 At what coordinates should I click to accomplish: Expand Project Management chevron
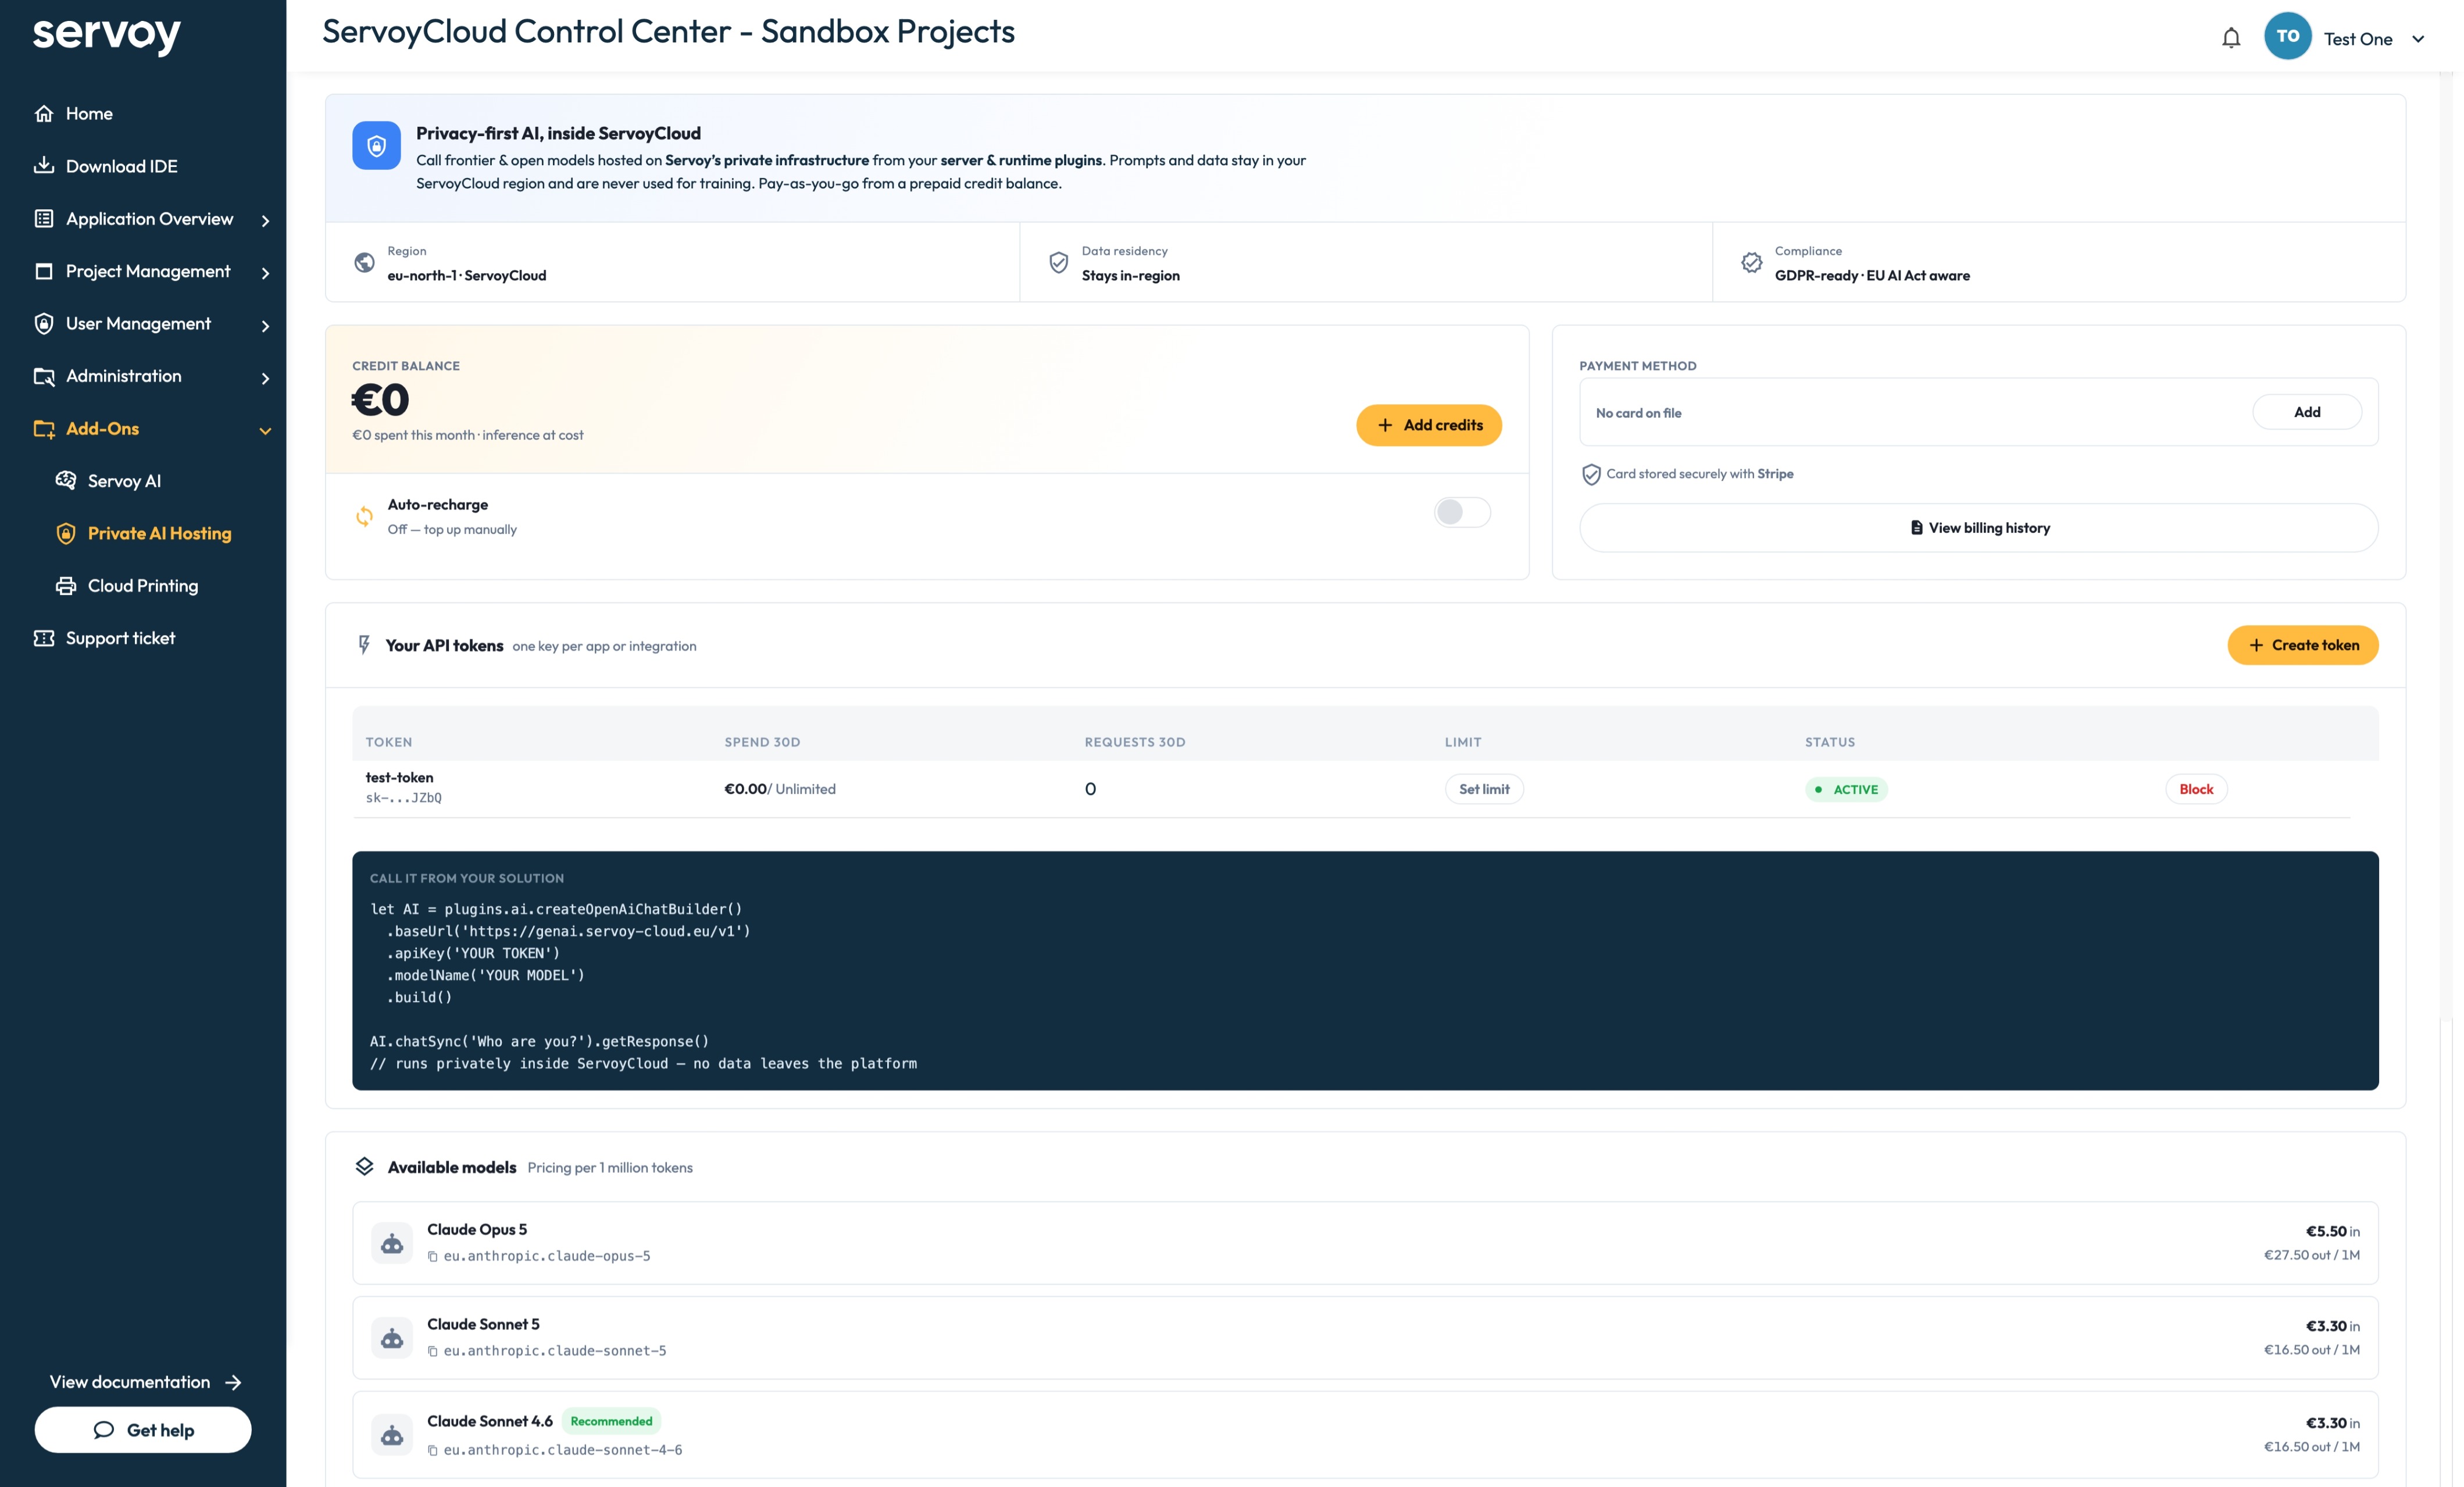[265, 272]
